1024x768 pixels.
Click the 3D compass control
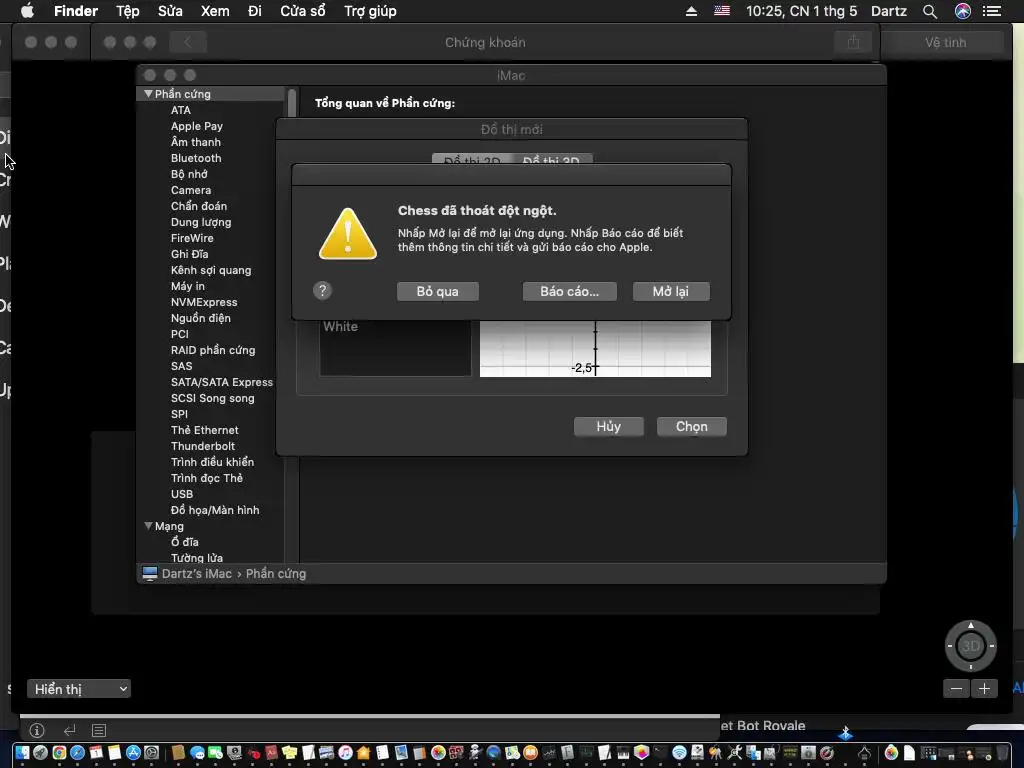pyautogui.click(x=970, y=646)
